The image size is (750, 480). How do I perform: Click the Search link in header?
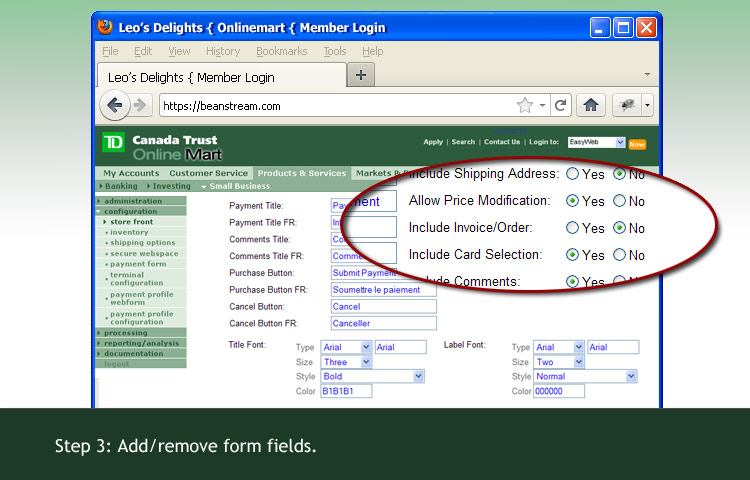click(463, 142)
